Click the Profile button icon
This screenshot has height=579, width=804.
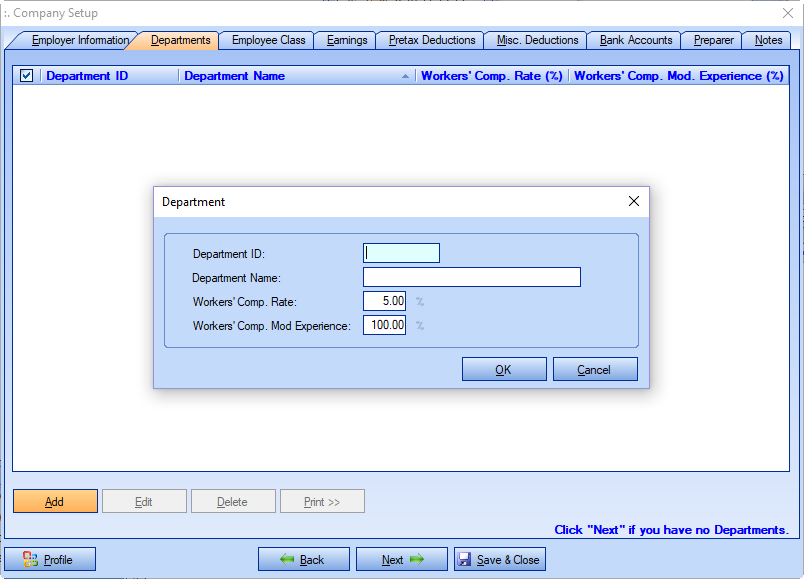tap(30, 560)
